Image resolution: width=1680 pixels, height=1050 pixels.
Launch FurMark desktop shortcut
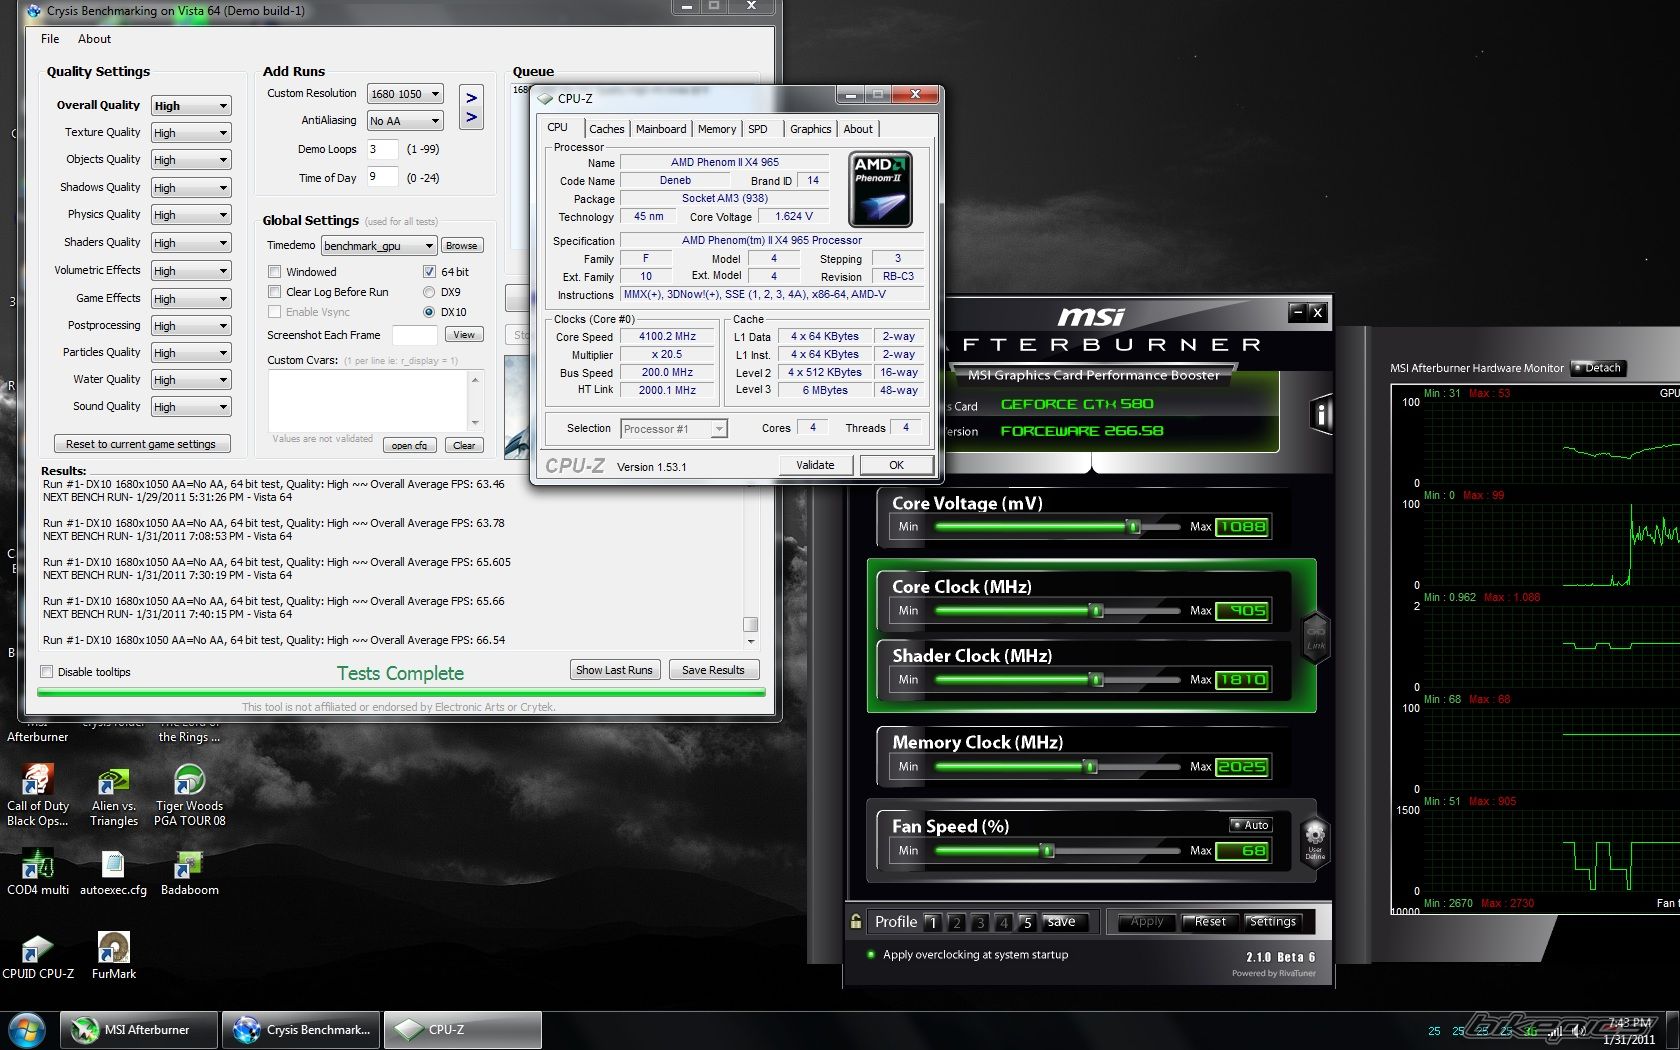pos(114,955)
